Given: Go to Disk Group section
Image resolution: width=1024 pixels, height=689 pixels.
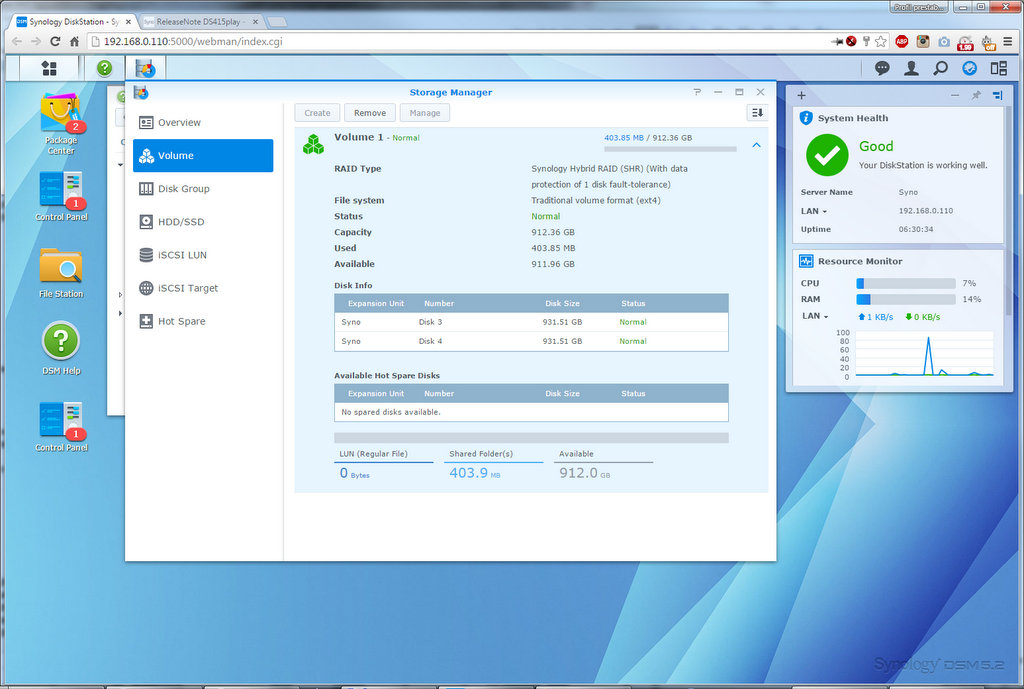Looking at the screenshot, I should (203, 189).
